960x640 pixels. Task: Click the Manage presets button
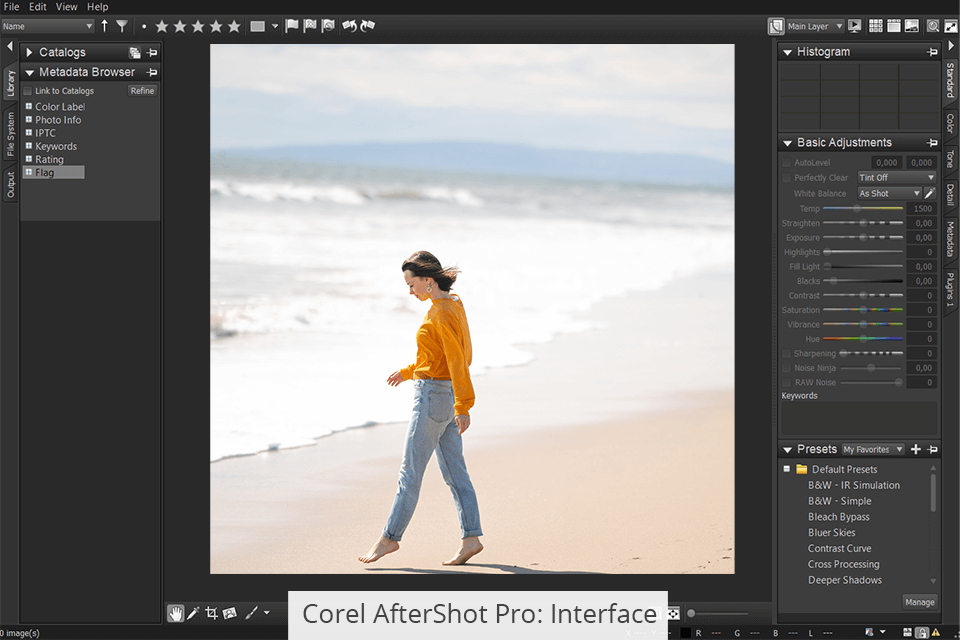[x=920, y=602]
